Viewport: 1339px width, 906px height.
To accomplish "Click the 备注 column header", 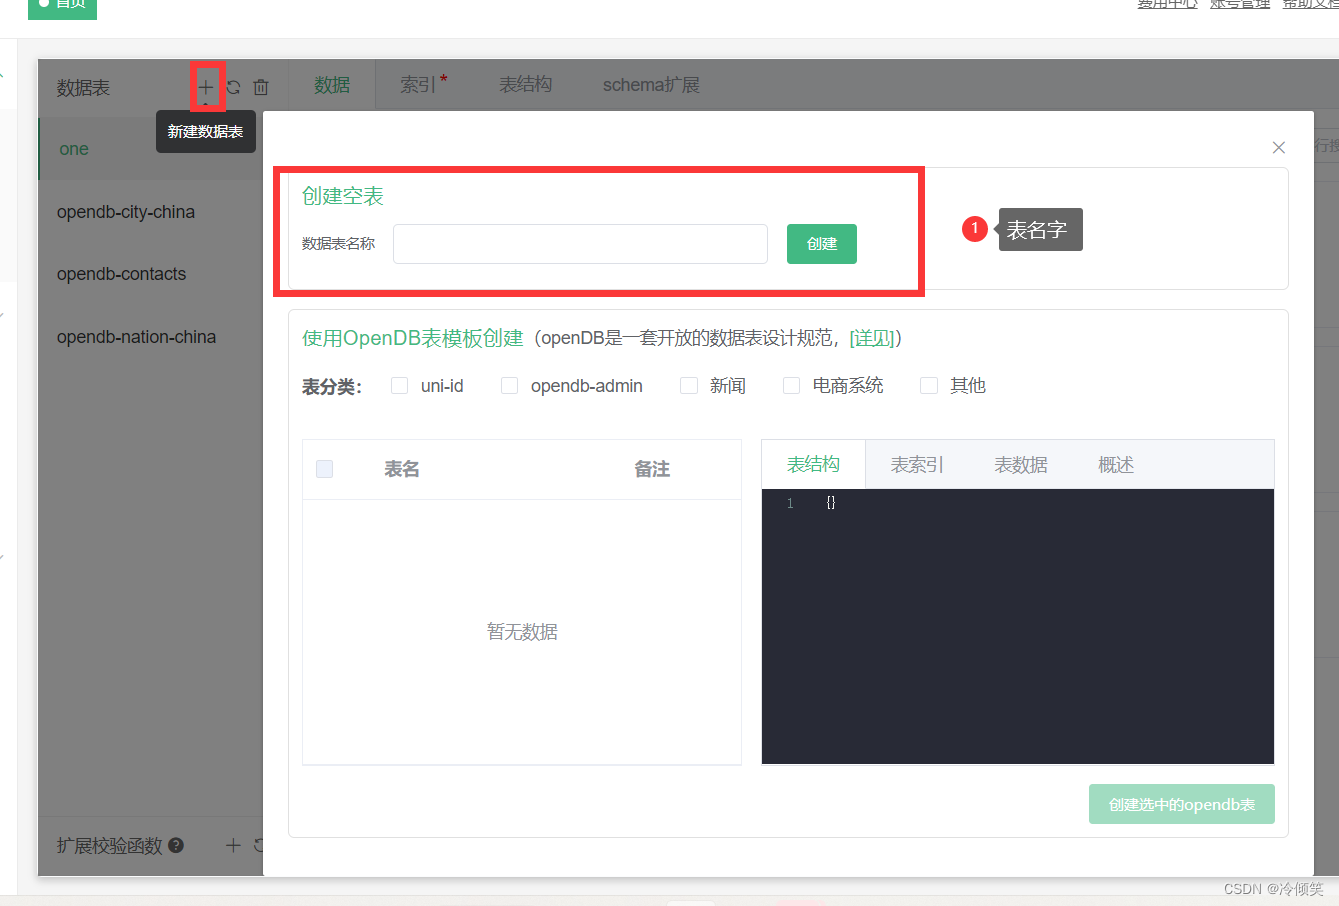I will point(652,469).
